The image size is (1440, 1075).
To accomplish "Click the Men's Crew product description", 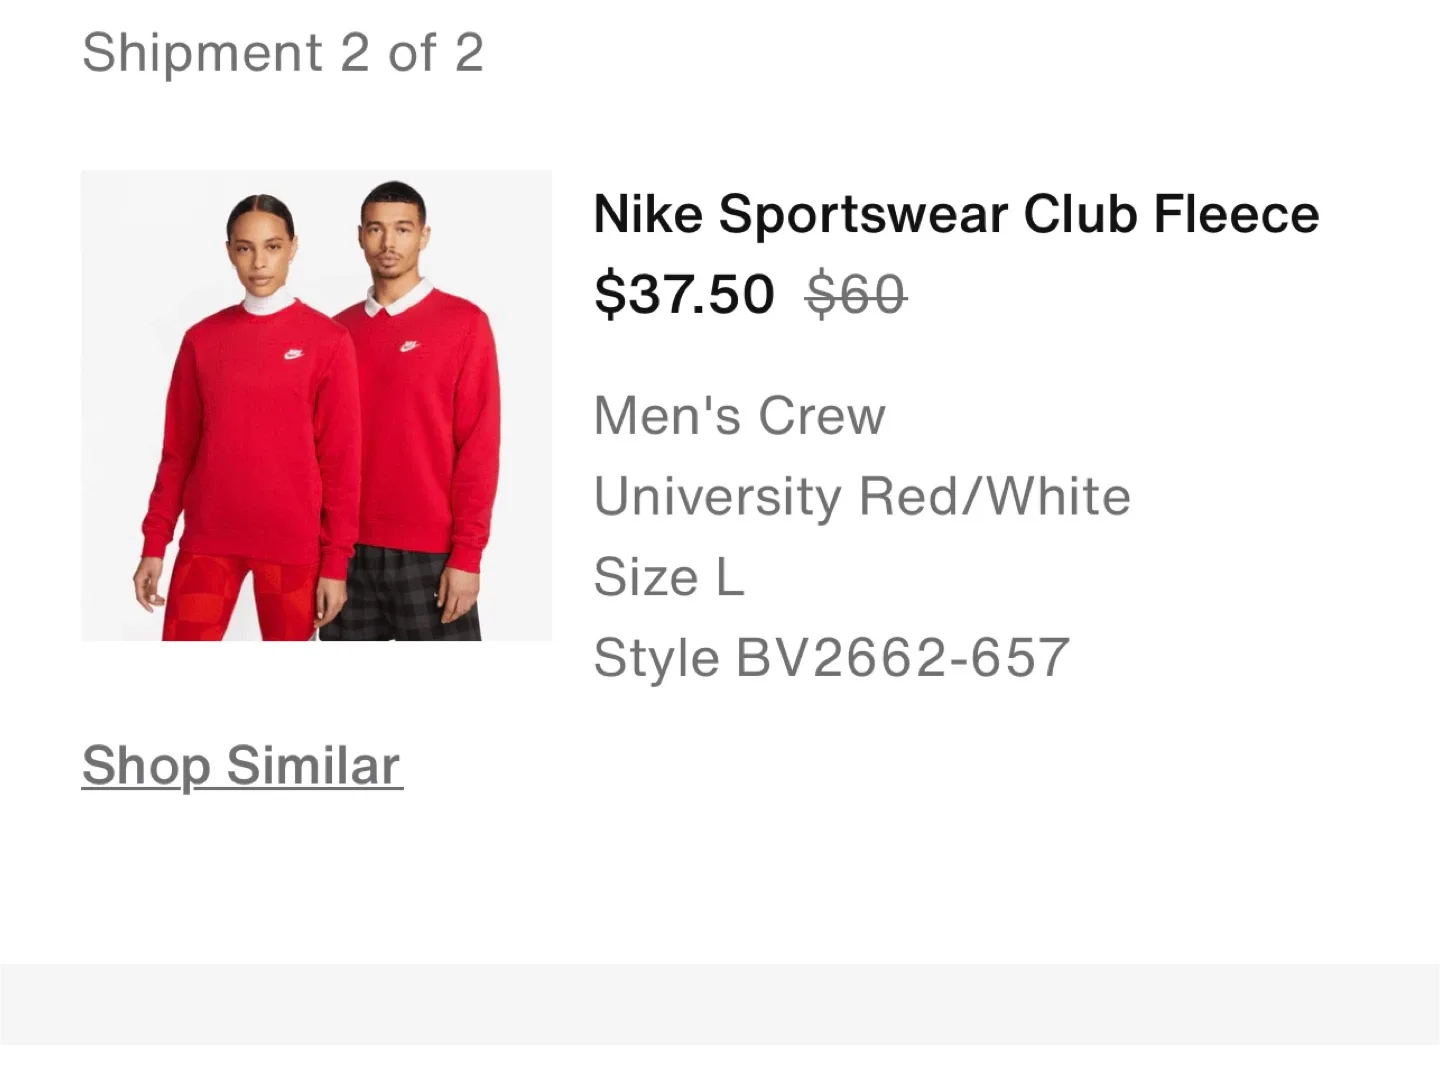I will 738,415.
